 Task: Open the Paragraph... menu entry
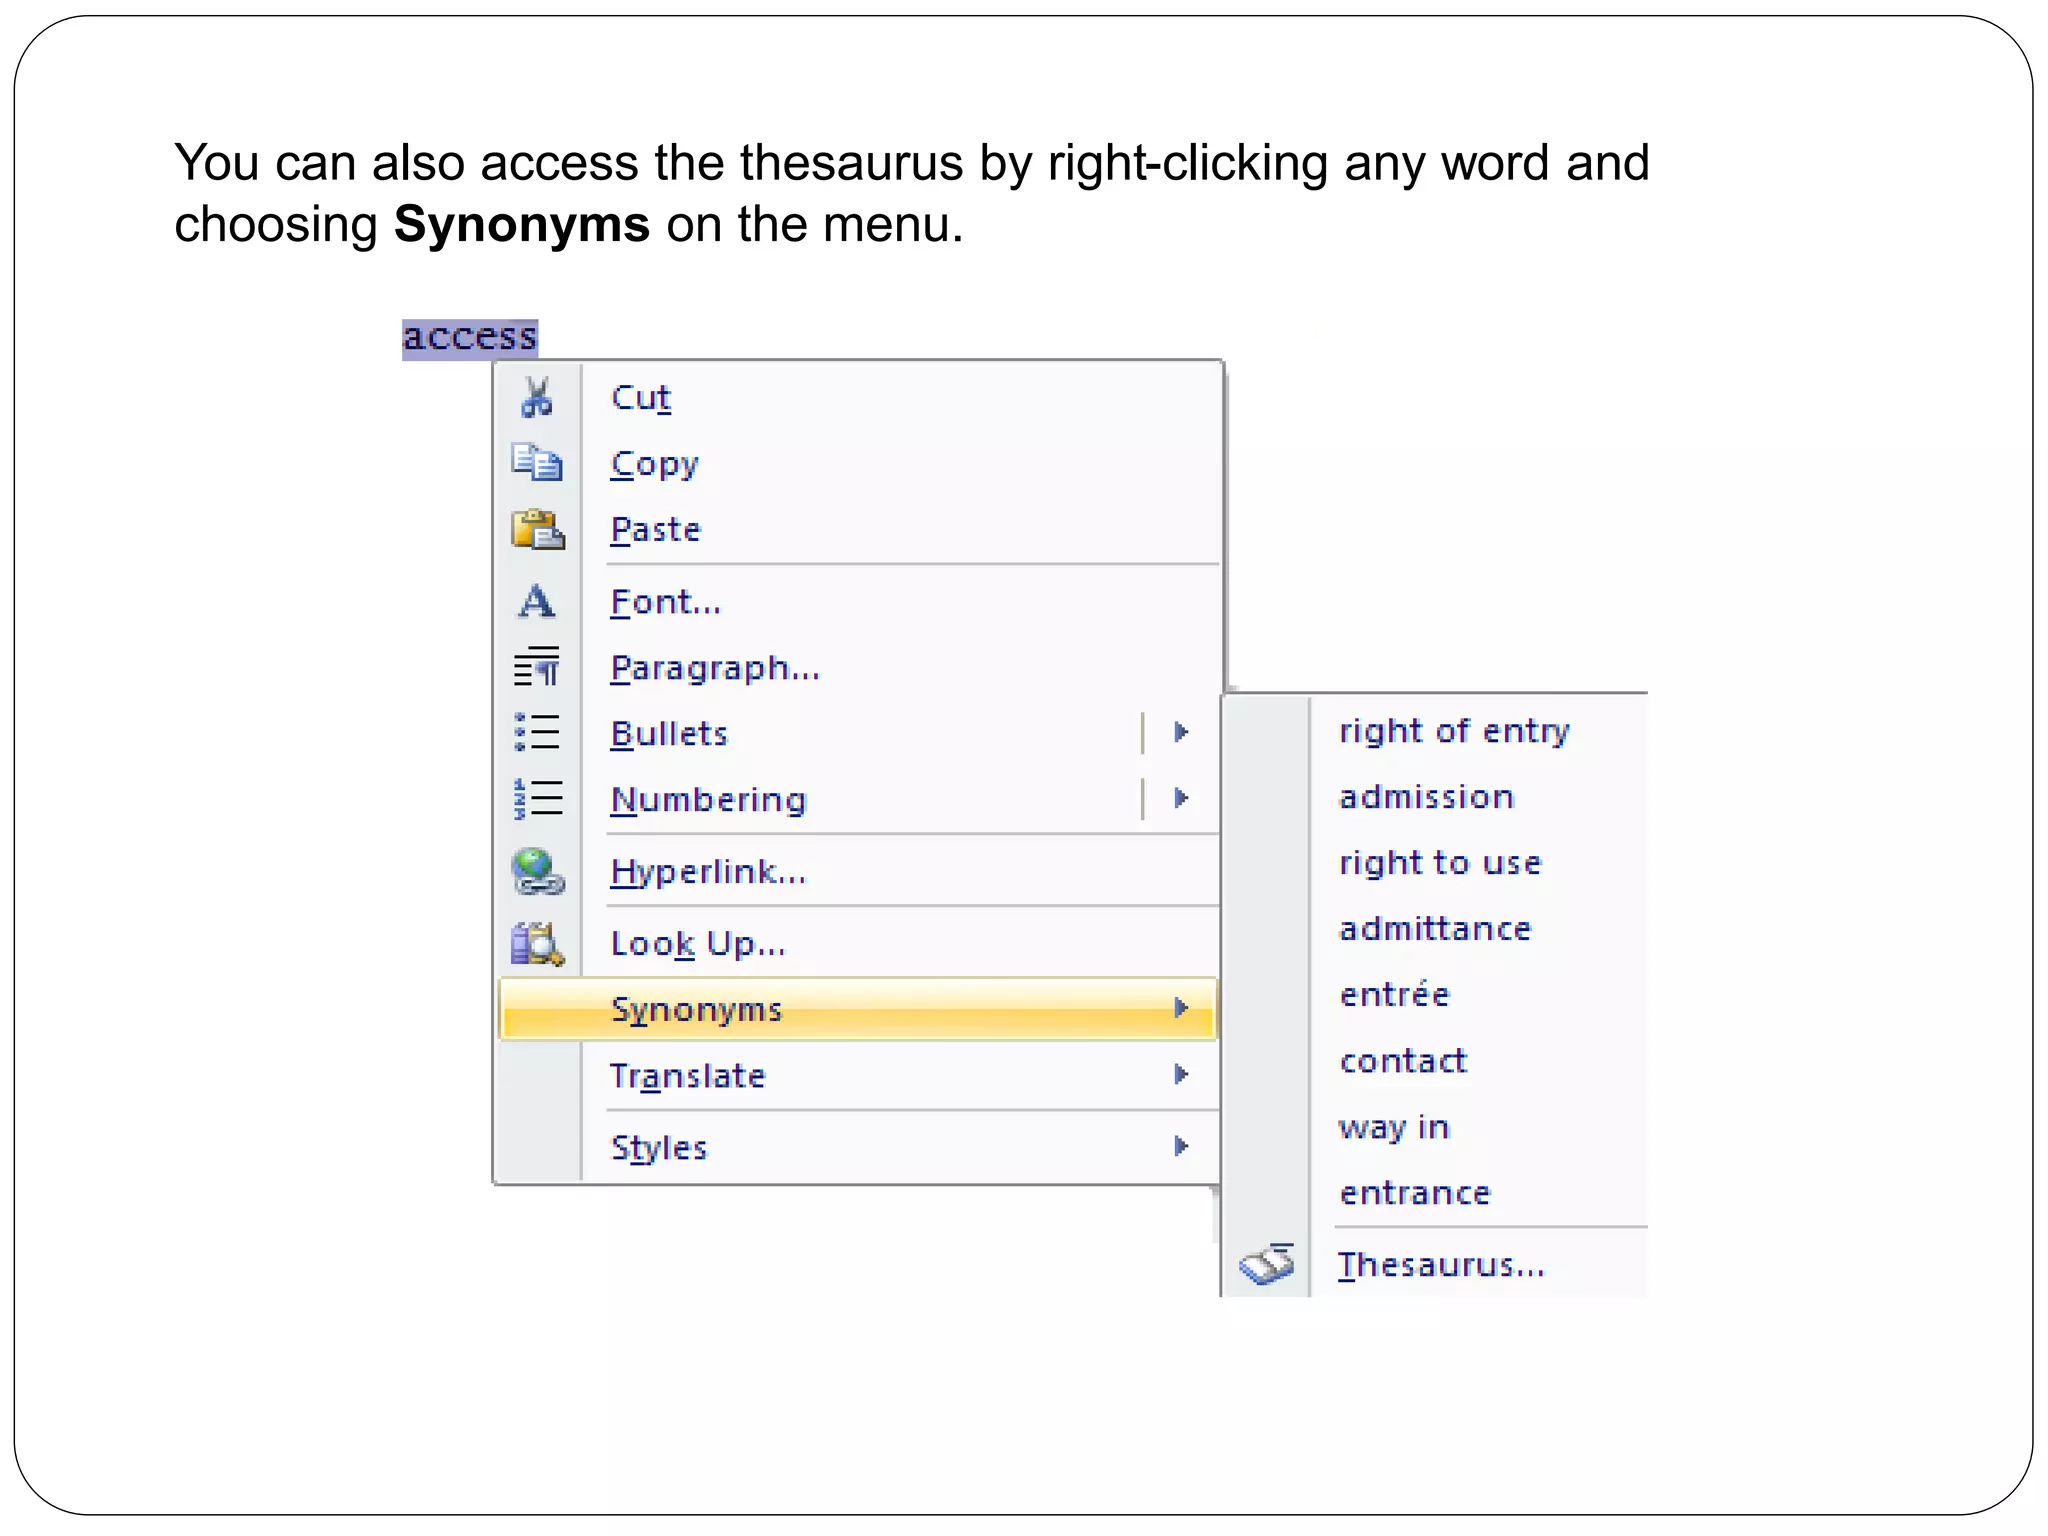click(x=858, y=668)
